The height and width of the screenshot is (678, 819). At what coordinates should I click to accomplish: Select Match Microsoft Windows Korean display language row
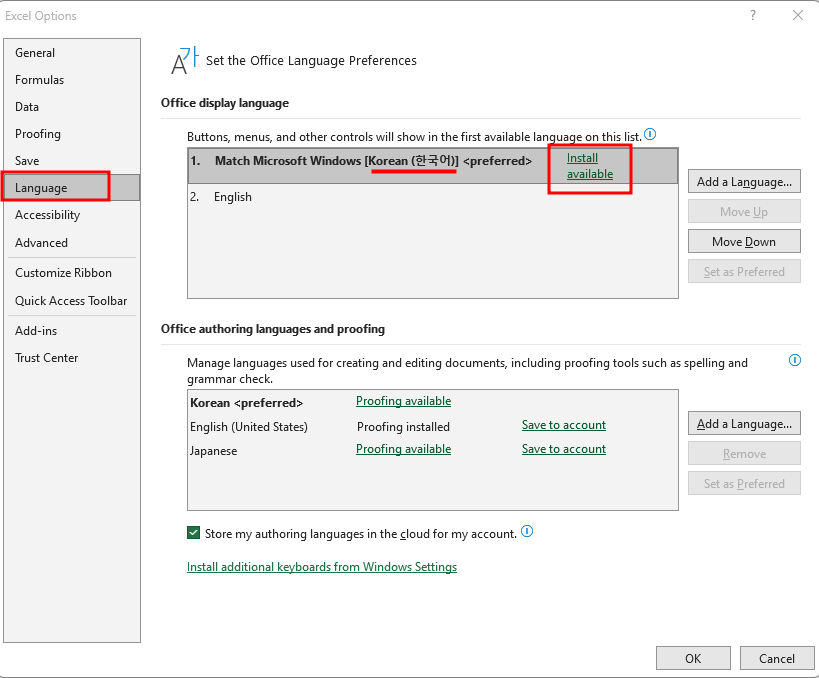[x=432, y=166]
